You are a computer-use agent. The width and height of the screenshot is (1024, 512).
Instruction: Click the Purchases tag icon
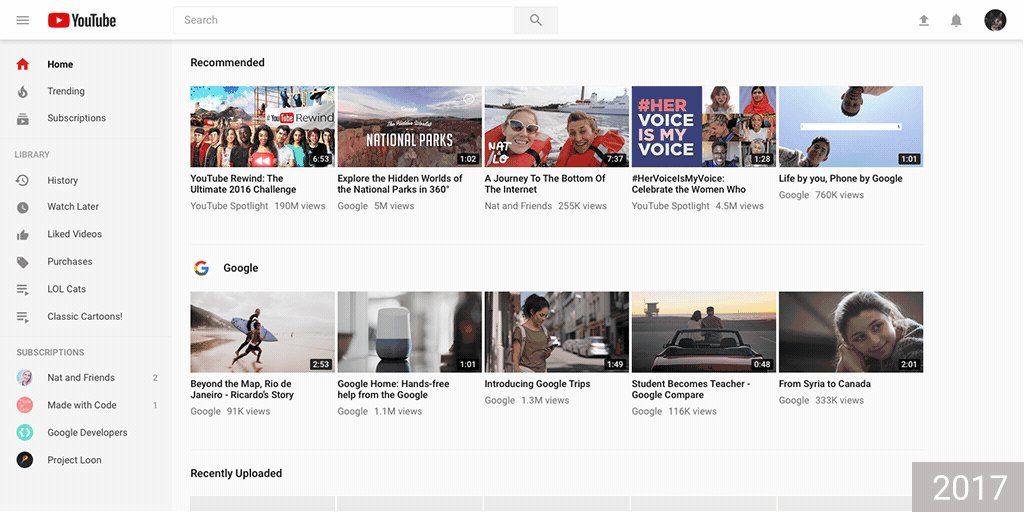coord(23,263)
